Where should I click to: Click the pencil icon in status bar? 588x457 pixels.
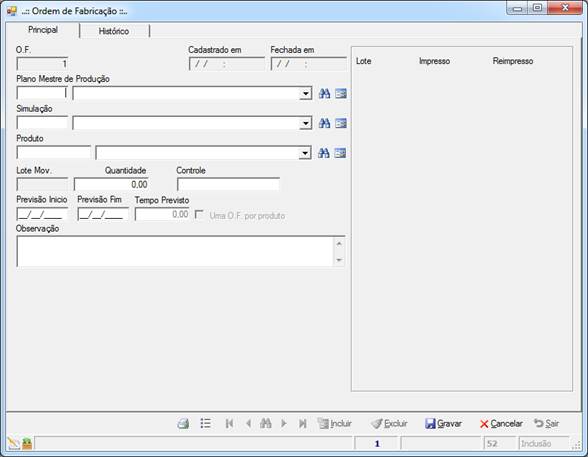pos(13,443)
